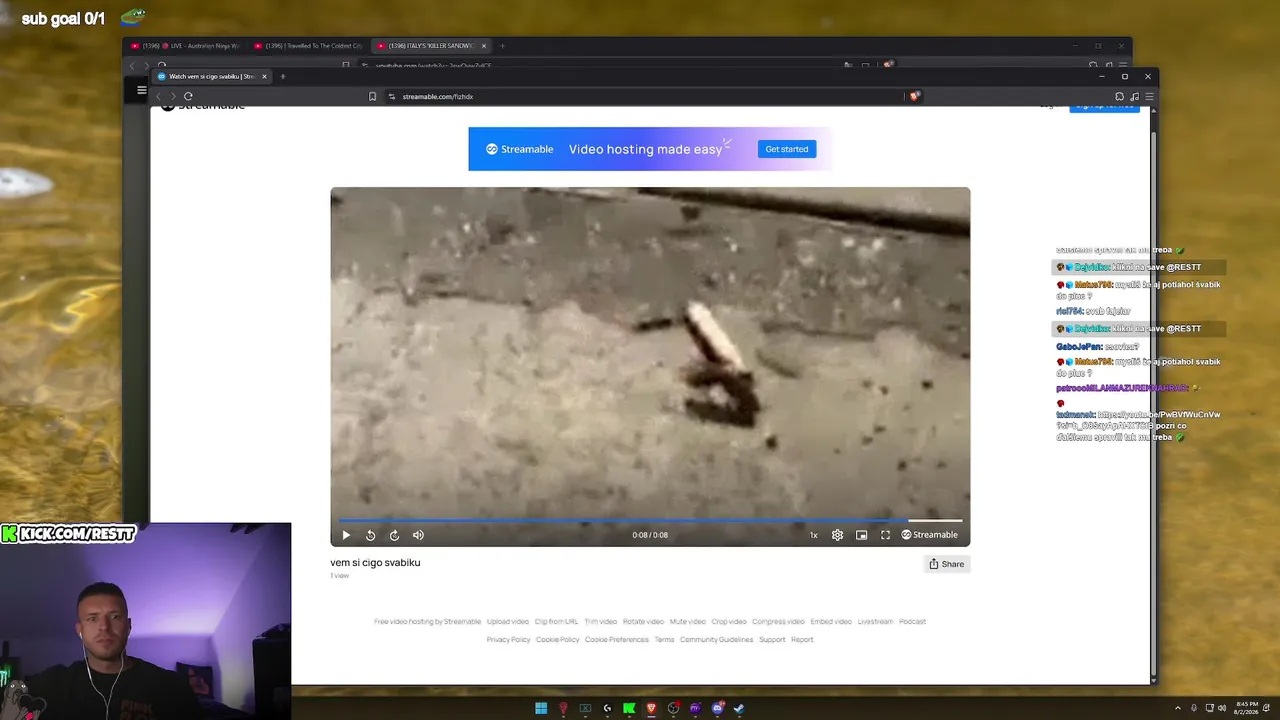Open Brave Shields icon in address bar
Screen dimensions: 1280x720
(x=914, y=96)
